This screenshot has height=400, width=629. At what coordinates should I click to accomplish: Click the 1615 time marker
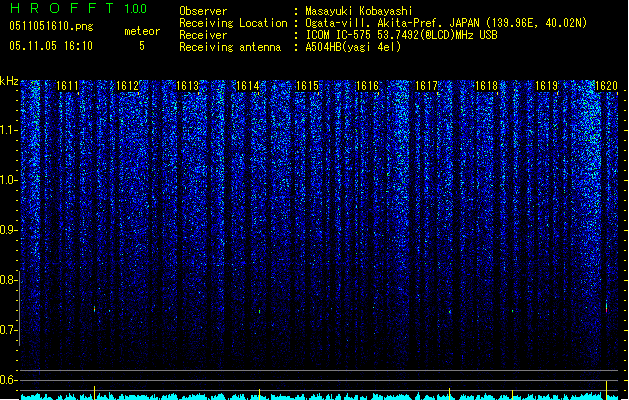[307, 86]
